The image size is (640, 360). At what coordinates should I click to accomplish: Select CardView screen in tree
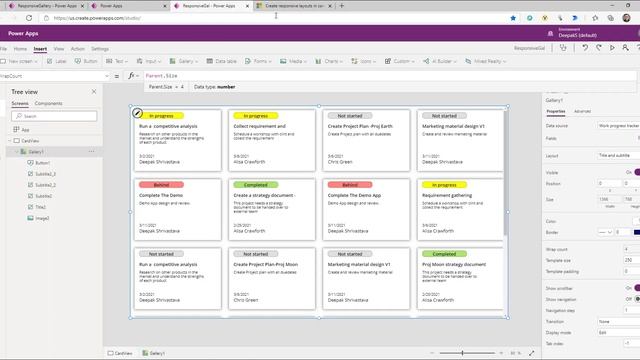30,141
